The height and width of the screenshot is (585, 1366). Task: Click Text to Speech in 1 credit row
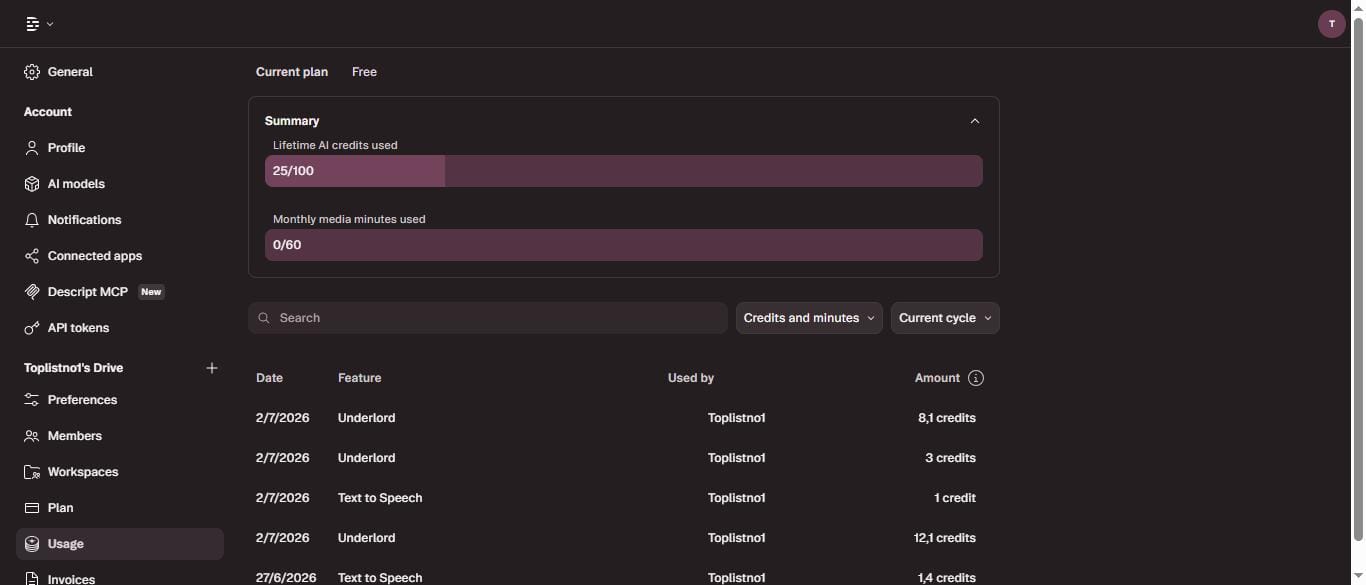click(380, 498)
